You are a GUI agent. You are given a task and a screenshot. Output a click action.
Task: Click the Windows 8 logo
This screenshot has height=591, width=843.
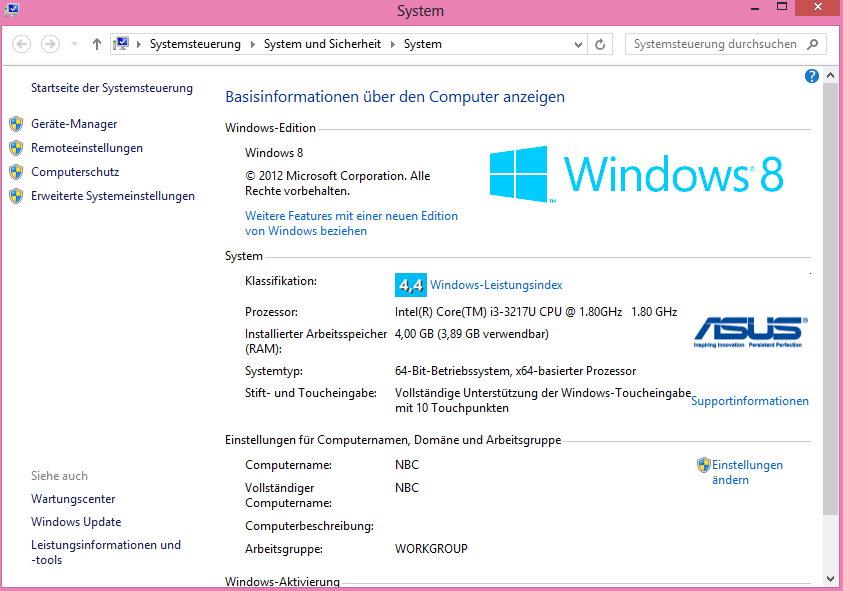[637, 174]
